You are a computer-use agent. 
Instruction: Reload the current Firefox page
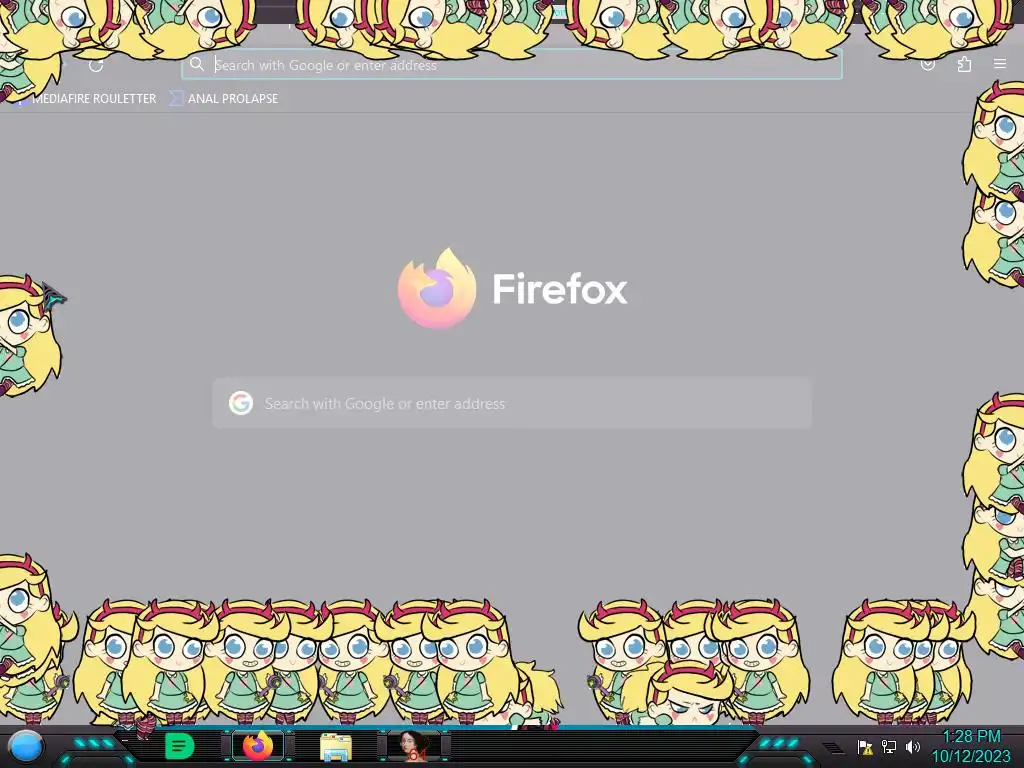[96, 65]
